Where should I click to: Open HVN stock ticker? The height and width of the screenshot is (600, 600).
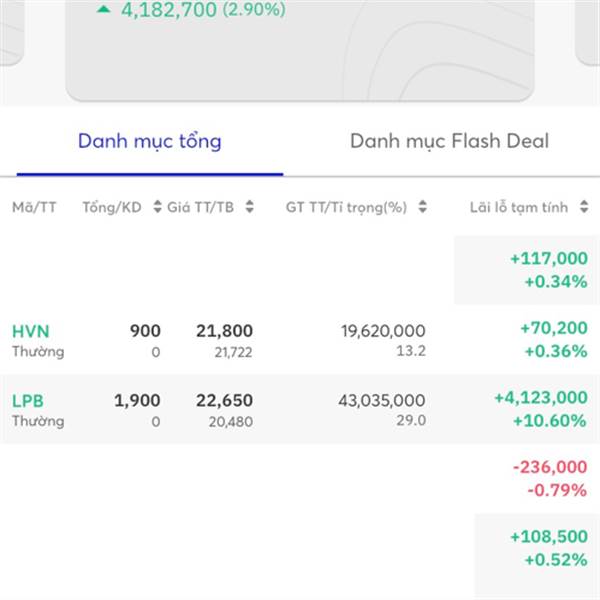point(31,331)
